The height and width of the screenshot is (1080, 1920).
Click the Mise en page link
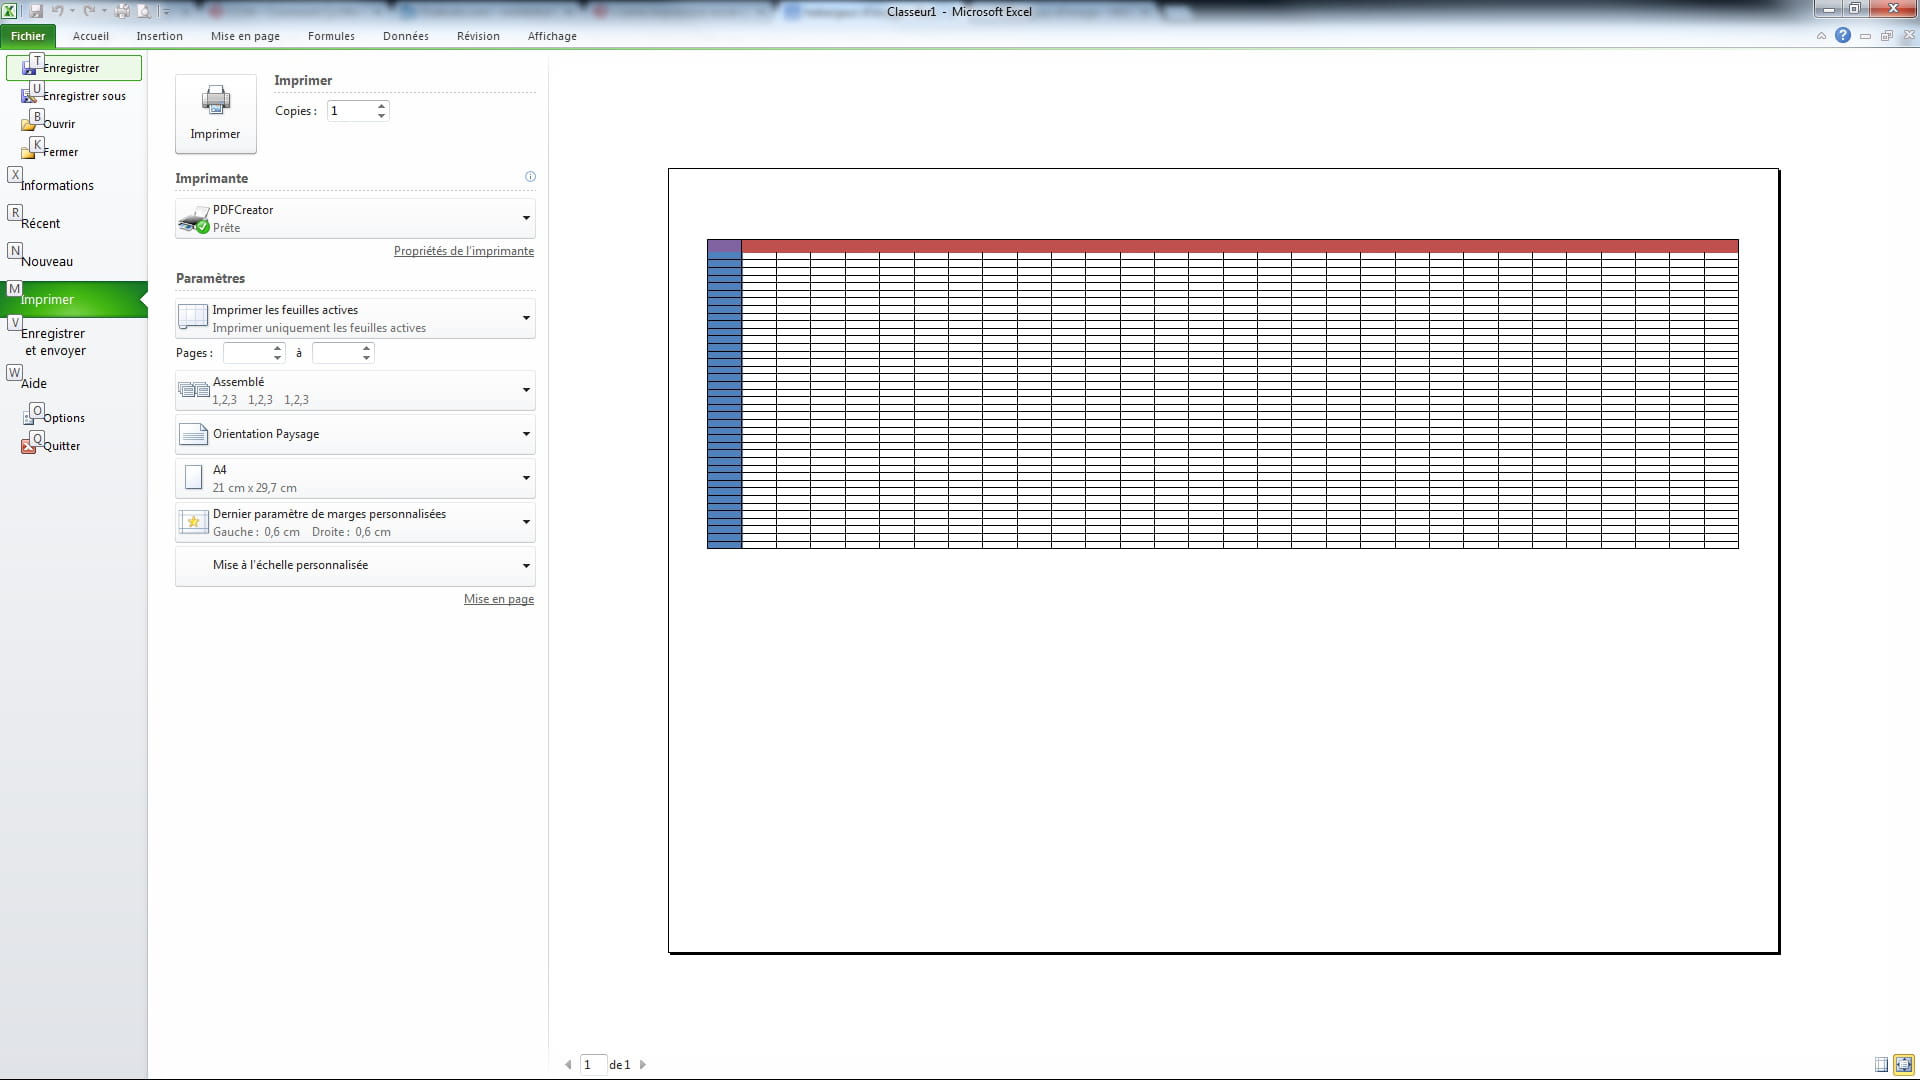click(x=498, y=599)
